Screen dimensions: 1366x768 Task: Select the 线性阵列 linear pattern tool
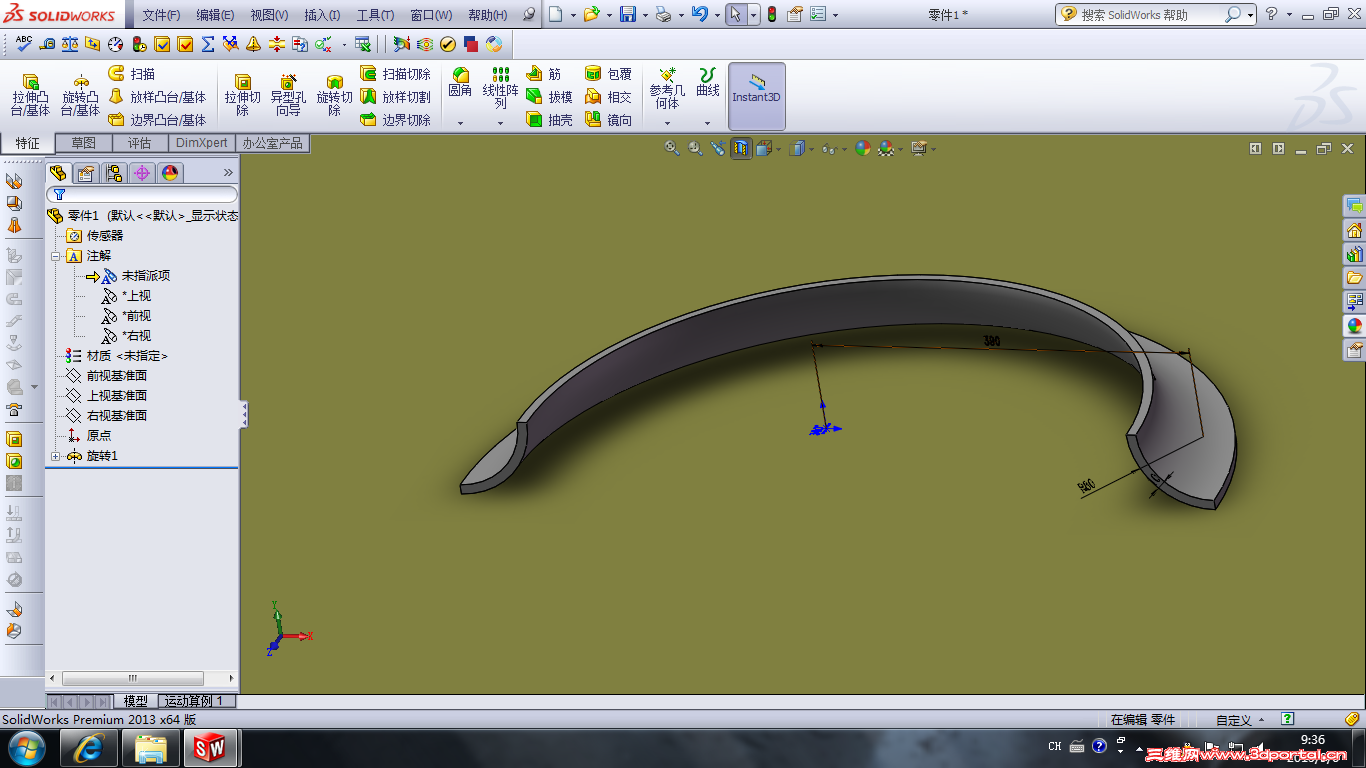500,88
